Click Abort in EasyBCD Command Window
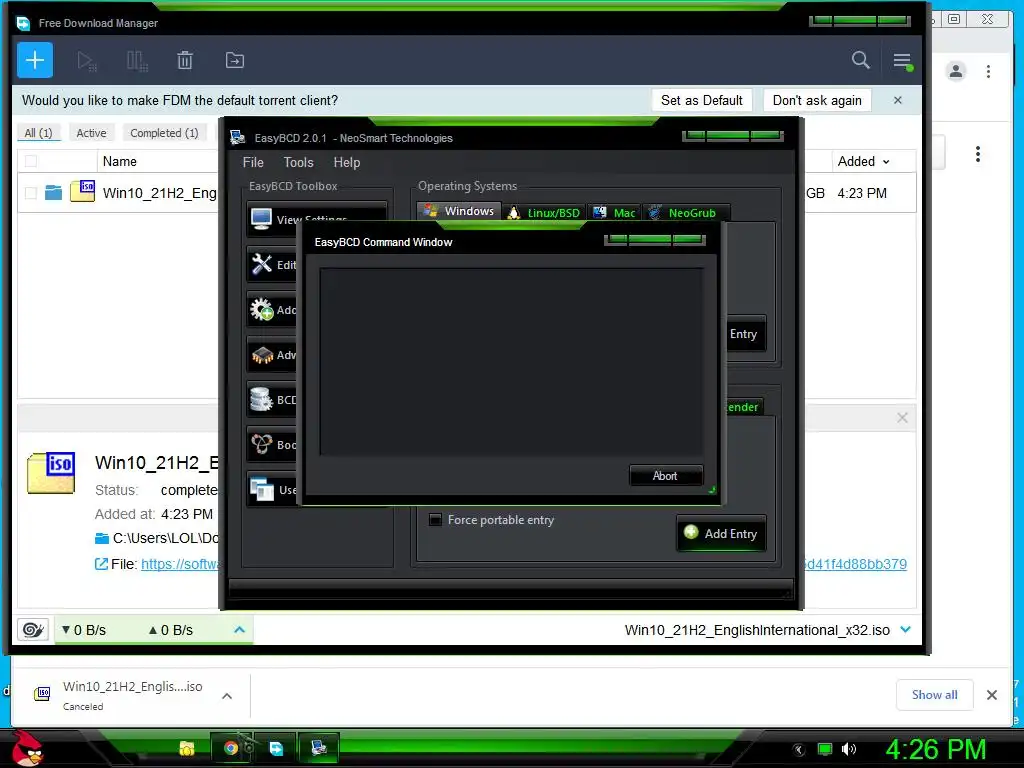1024x768 pixels. [x=665, y=475]
